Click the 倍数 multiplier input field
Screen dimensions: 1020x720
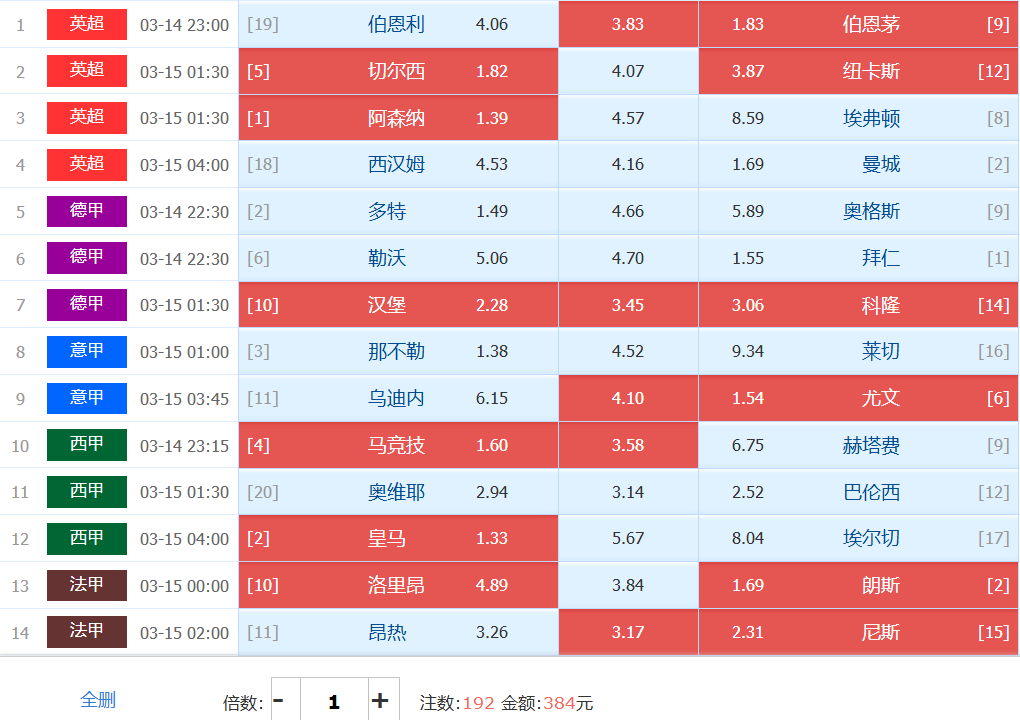[x=333, y=701]
